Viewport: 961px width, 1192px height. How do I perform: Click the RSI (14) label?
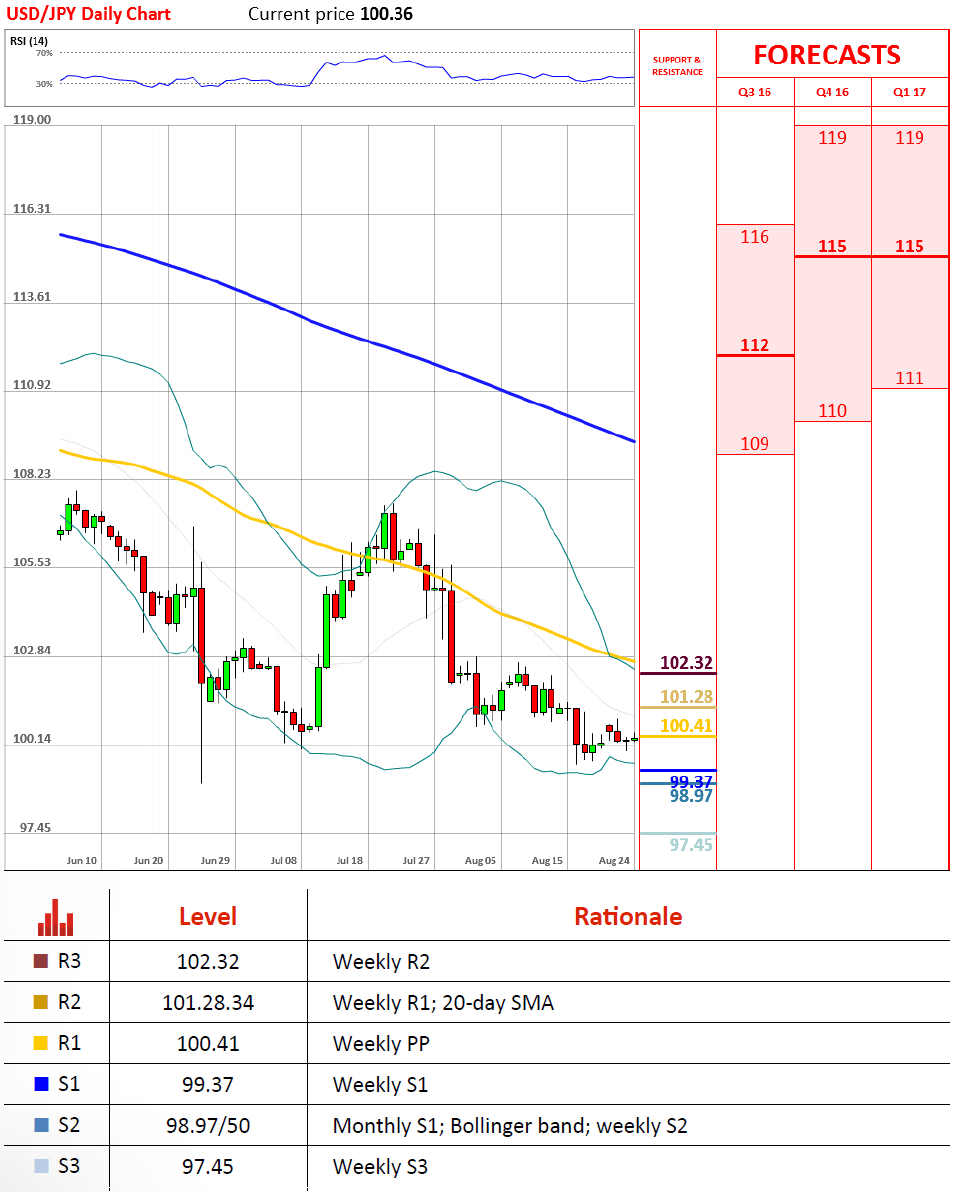tap(29, 41)
